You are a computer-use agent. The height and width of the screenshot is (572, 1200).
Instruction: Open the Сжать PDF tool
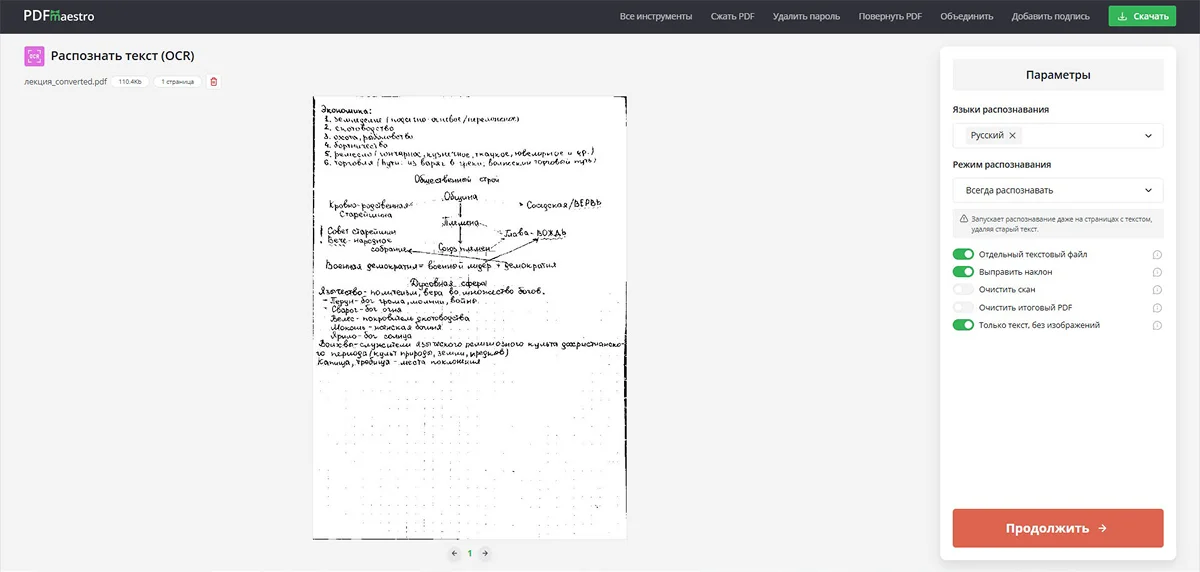[x=732, y=17]
